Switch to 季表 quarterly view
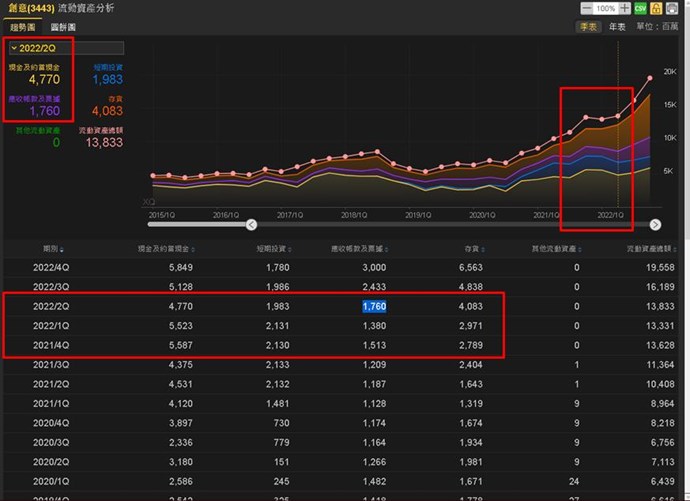 coord(587,27)
